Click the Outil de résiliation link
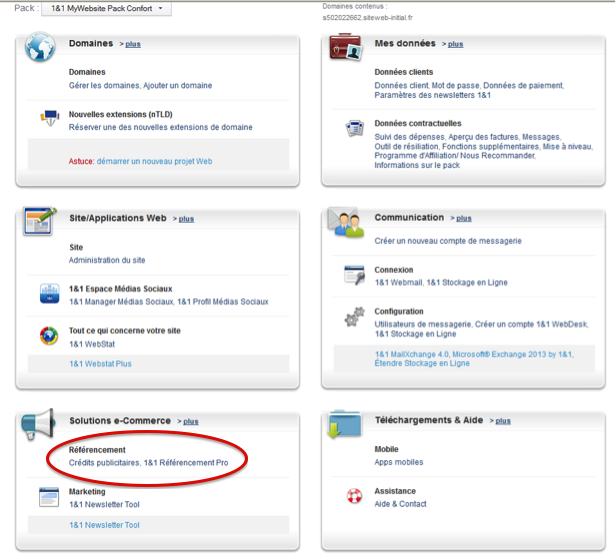 pos(406,147)
